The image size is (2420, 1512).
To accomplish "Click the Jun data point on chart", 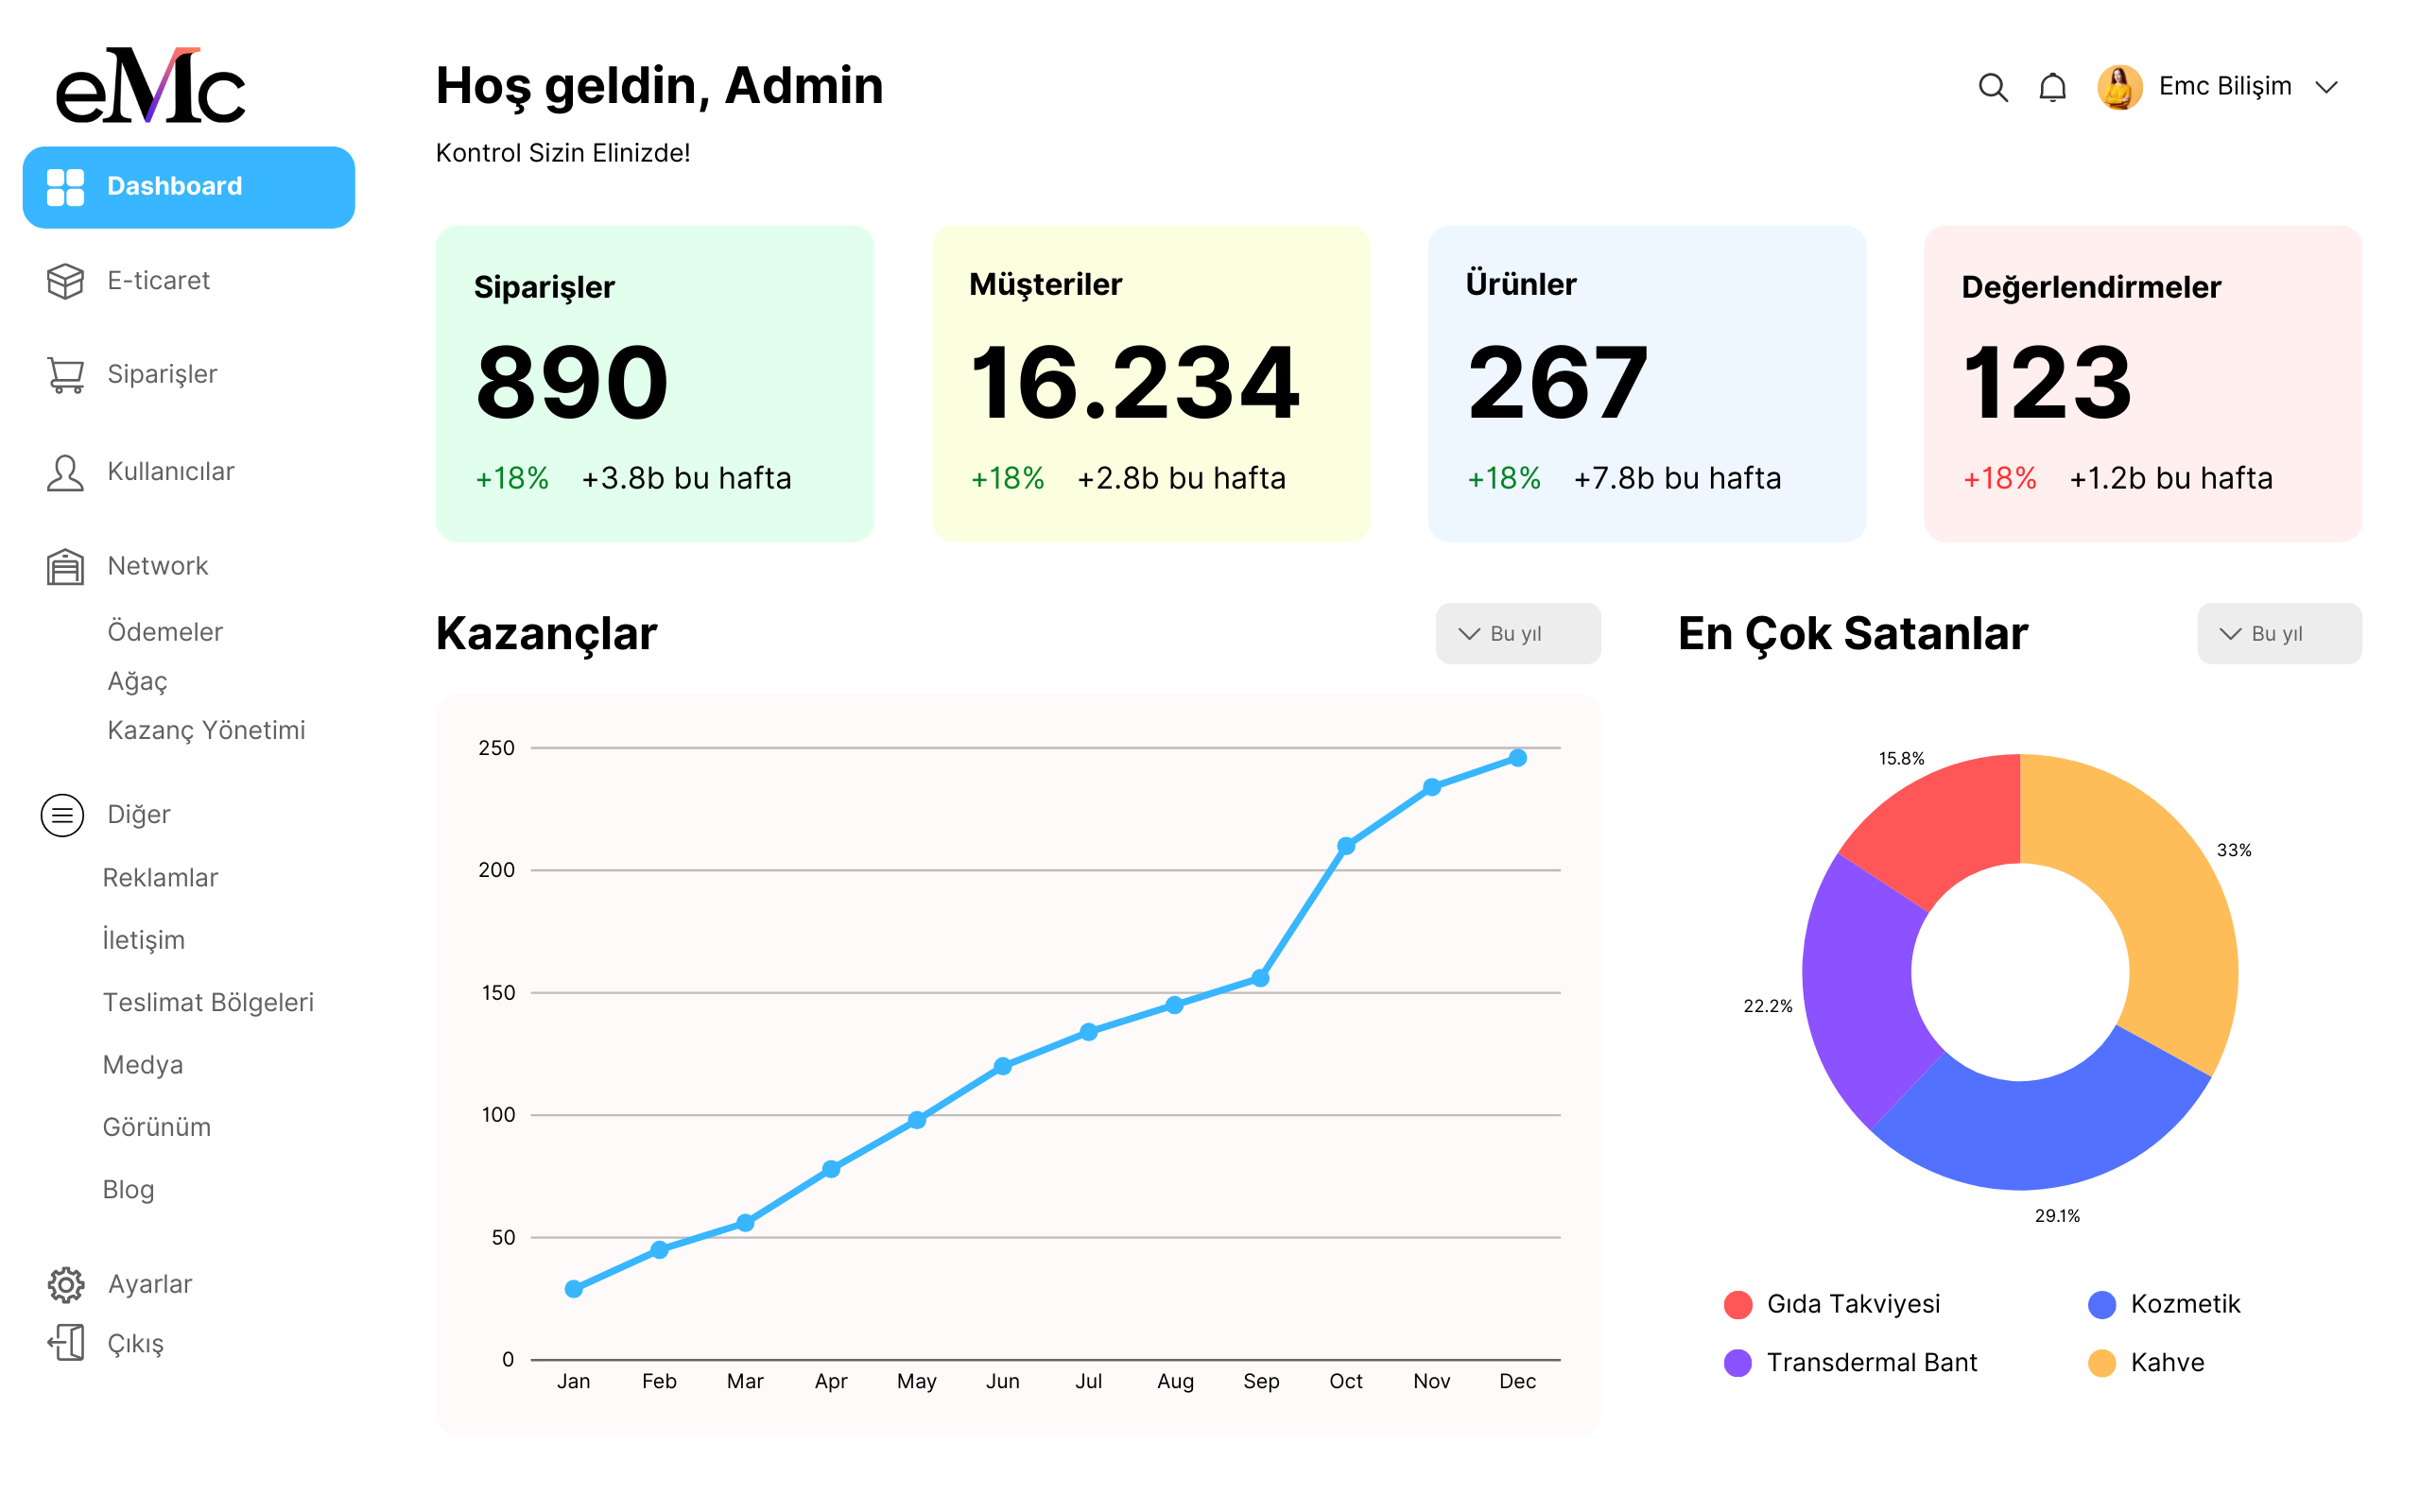I will click(1003, 1066).
